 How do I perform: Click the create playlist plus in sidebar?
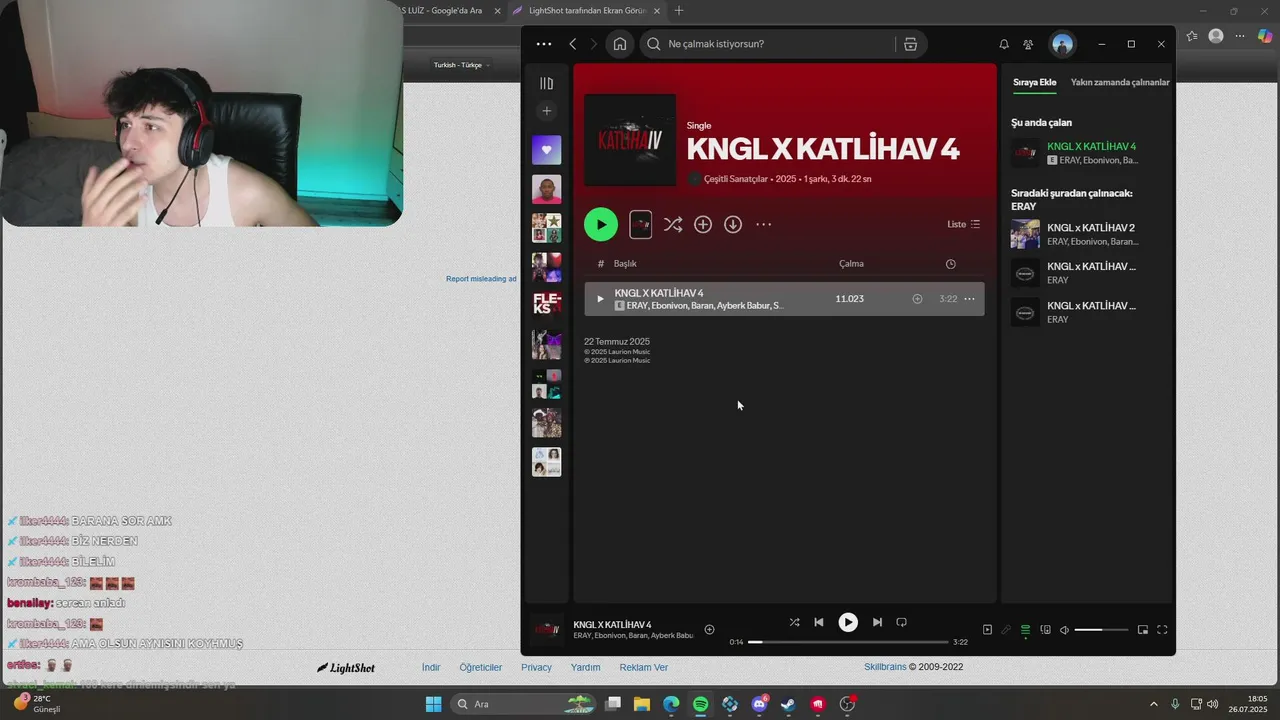tap(546, 111)
